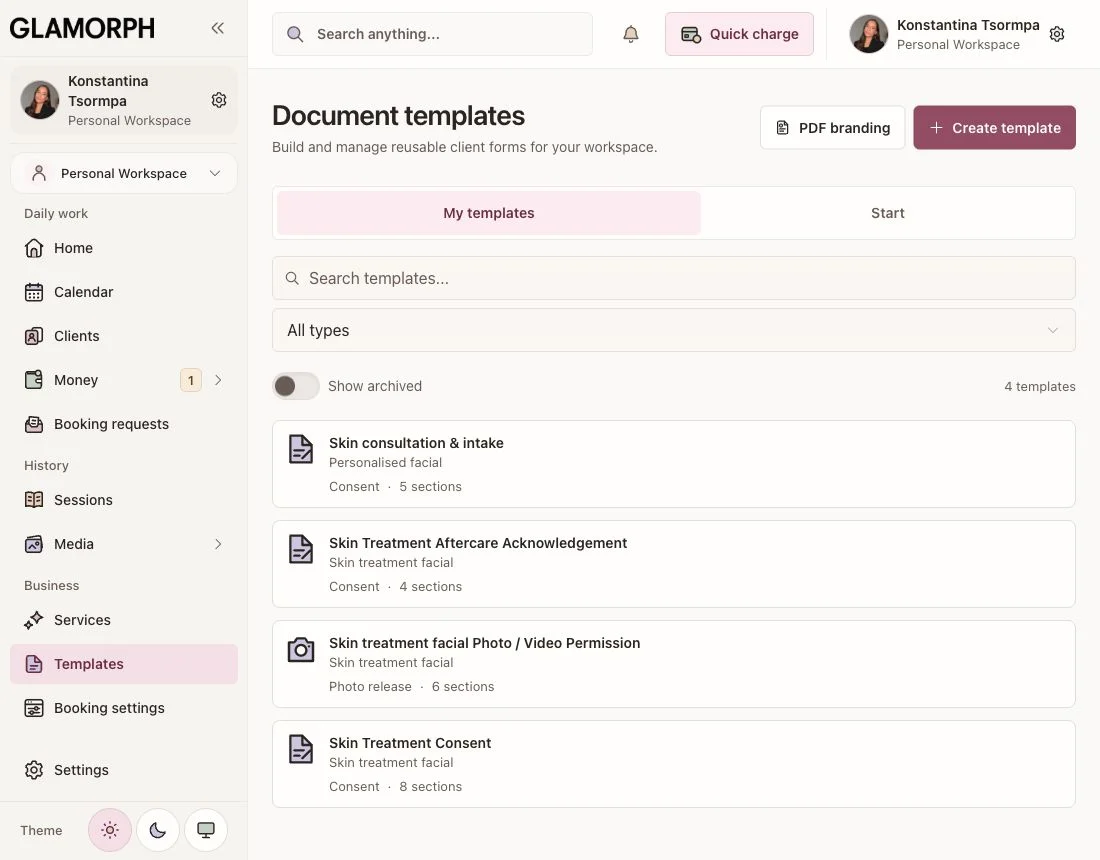Screen dimensions: 1100x860
Task: Click the Clients icon in sidebar
Action: pos(34,336)
